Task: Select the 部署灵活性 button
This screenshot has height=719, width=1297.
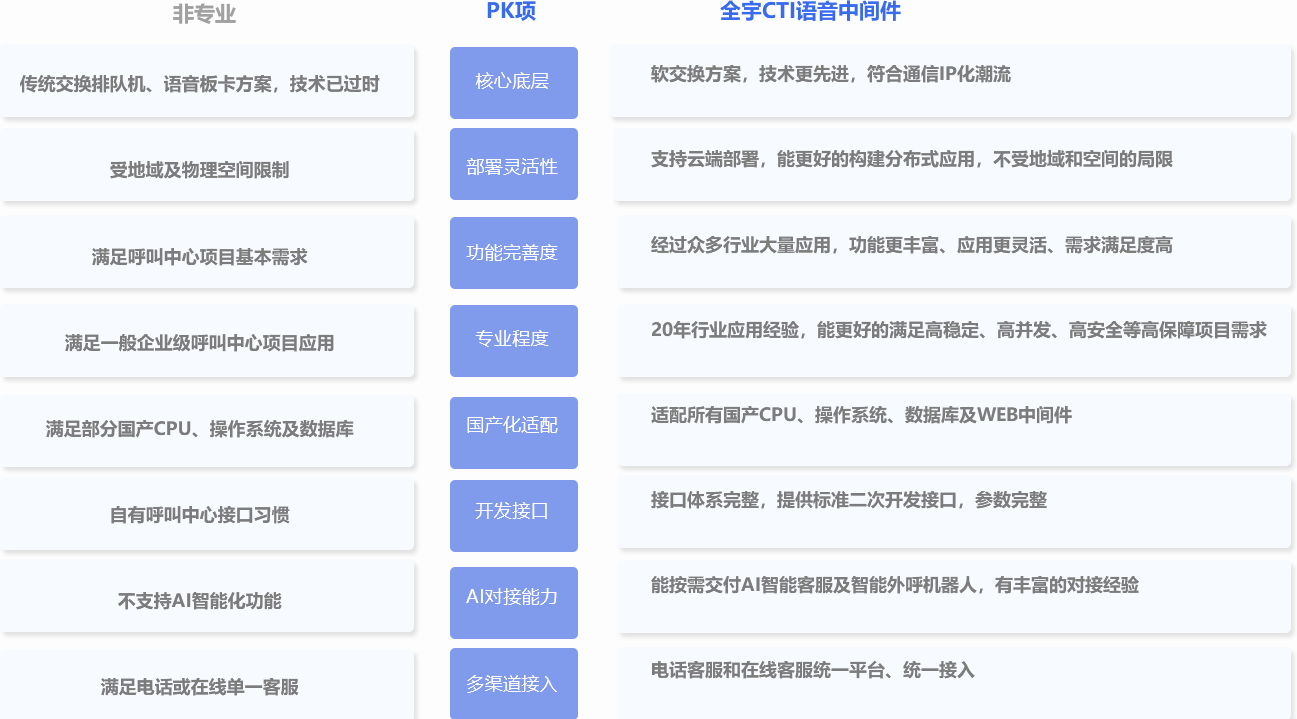Action: pyautogui.click(x=513, y=166)
